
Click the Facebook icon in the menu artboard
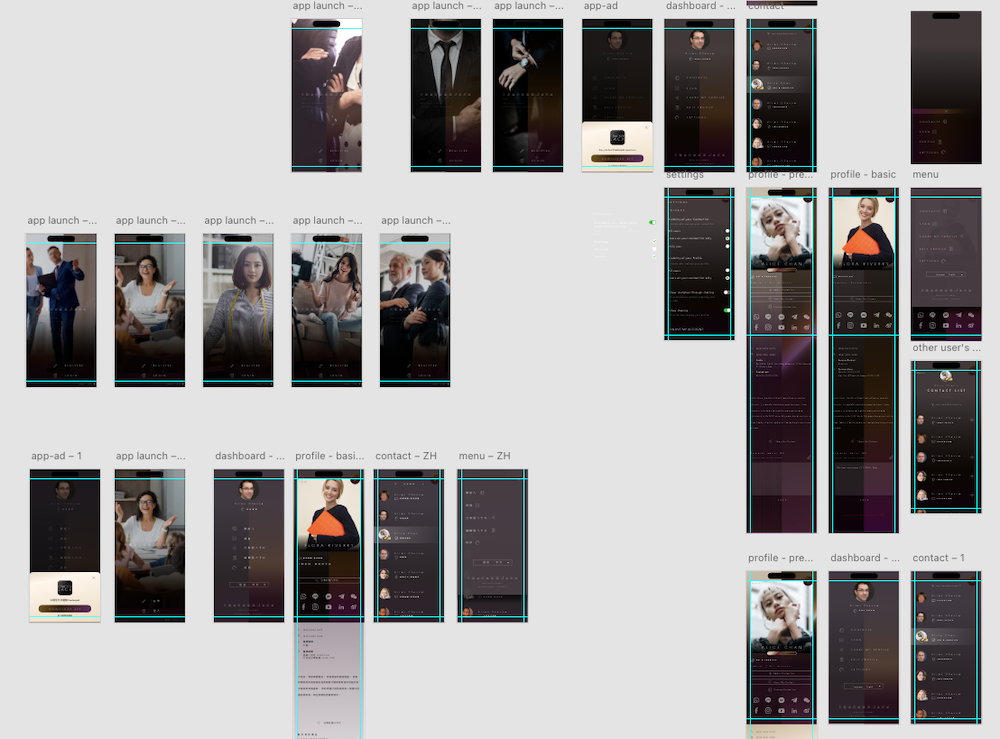[x=921, y=326]
